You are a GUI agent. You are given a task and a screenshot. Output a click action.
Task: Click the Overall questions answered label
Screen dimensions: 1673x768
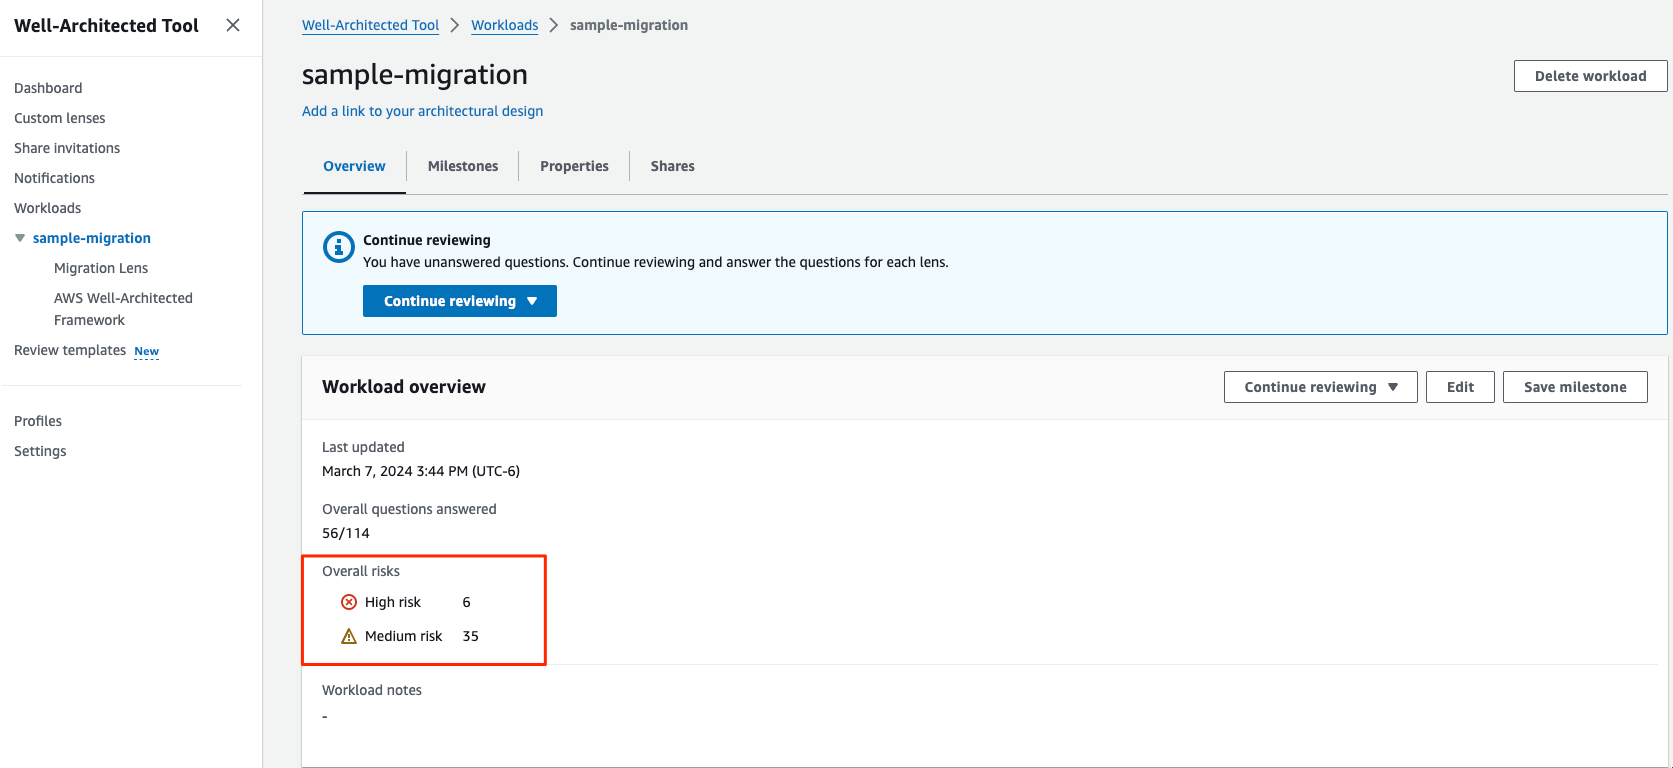coord(409,509)
